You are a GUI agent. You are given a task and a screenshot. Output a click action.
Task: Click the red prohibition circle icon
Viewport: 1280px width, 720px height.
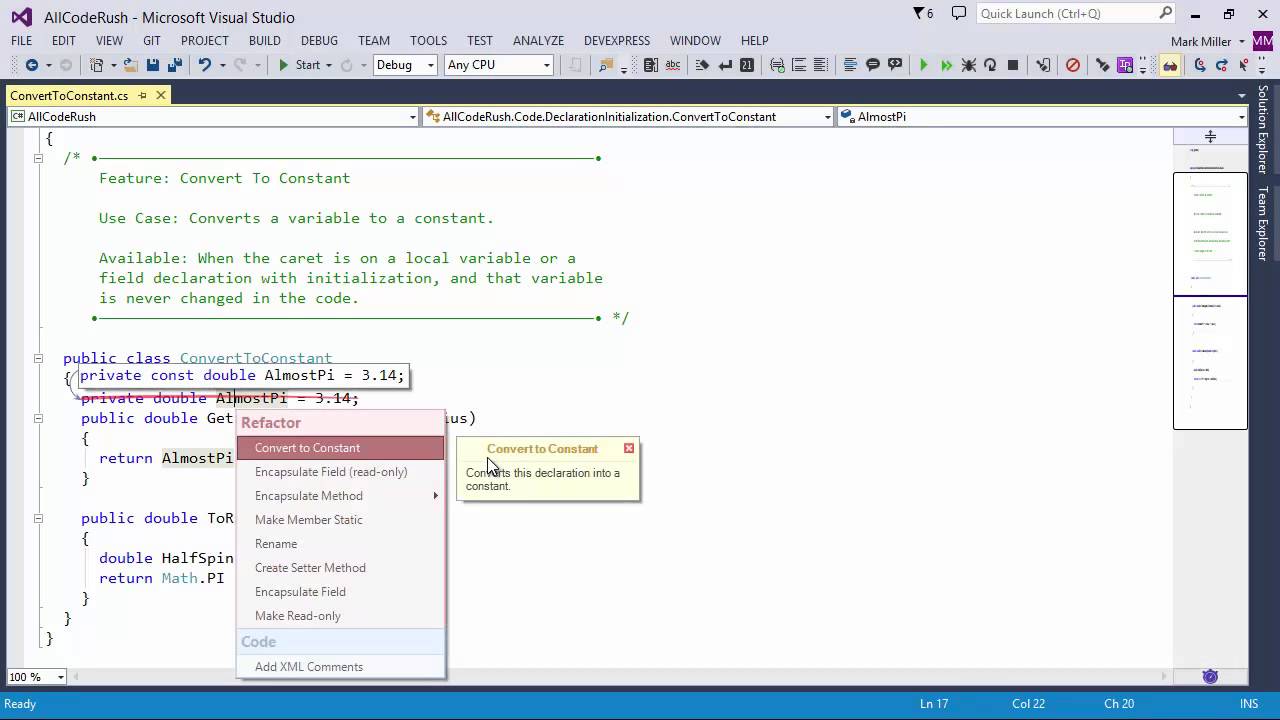(x=1073, y=65)
